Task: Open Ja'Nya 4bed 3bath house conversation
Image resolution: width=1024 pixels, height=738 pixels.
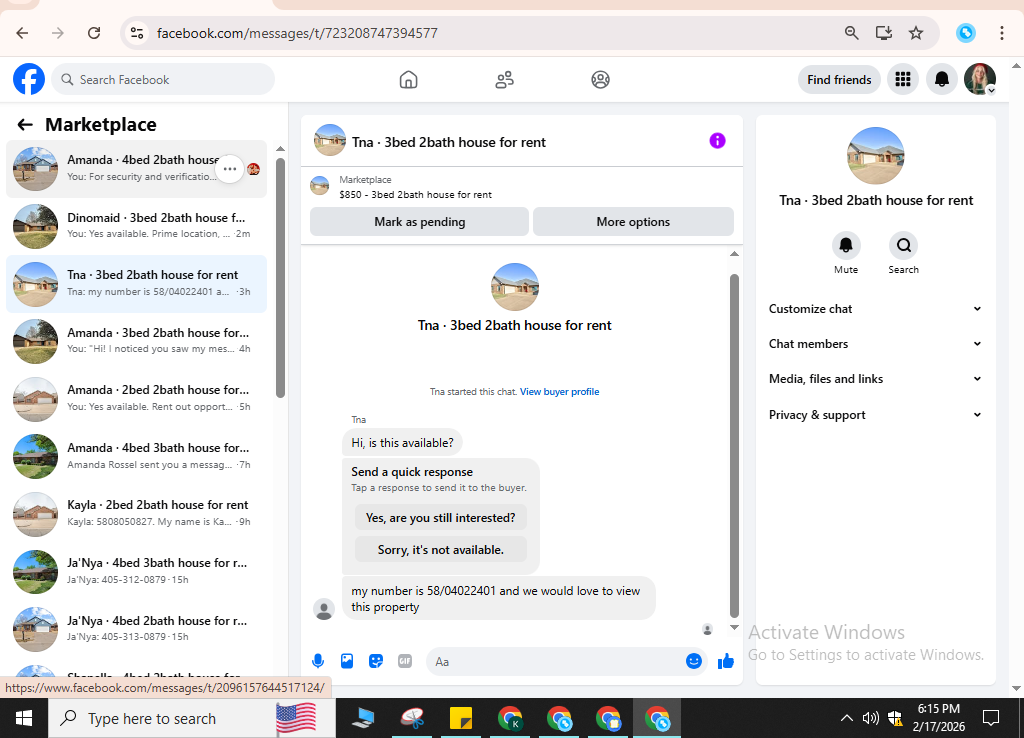Action: [x=136, y=571]
